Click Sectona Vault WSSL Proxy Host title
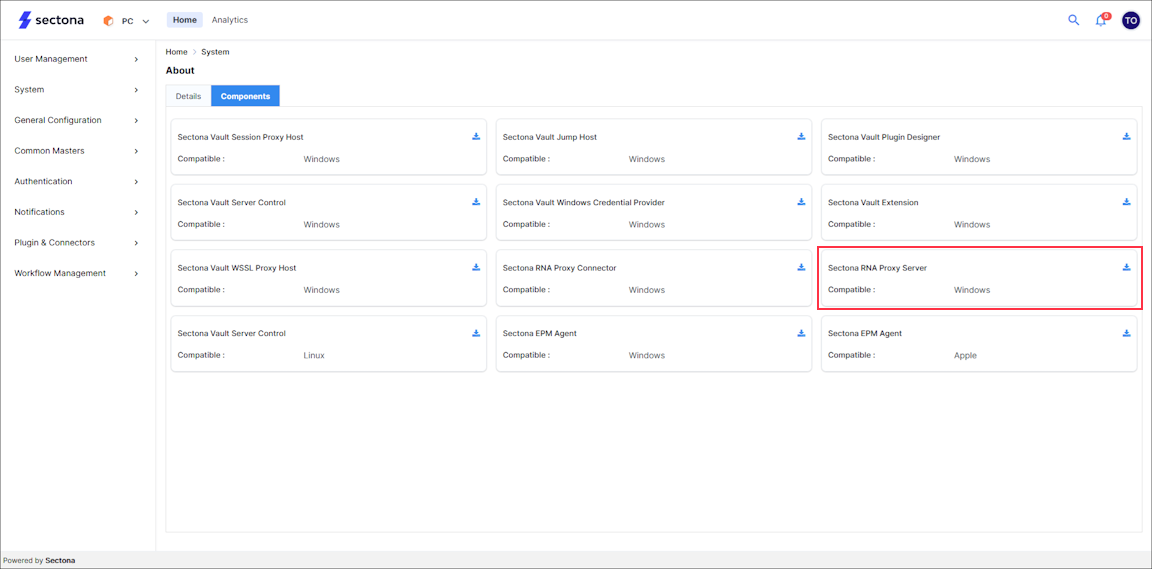Viewport: 1152px width, 569px height. 237,268
